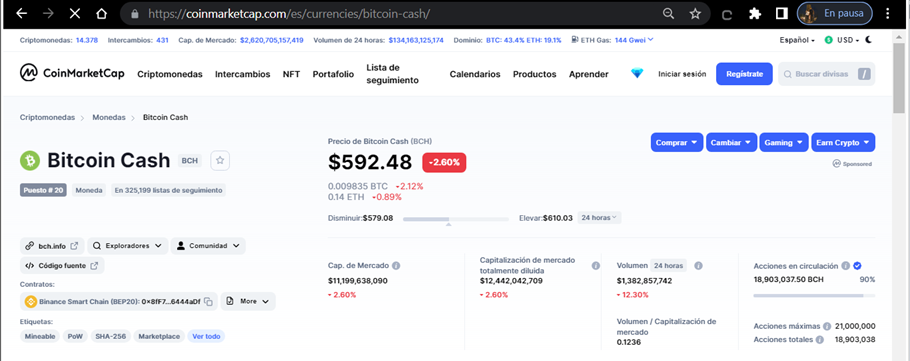Click the blue diamond rewards icon

coord(637,74)
